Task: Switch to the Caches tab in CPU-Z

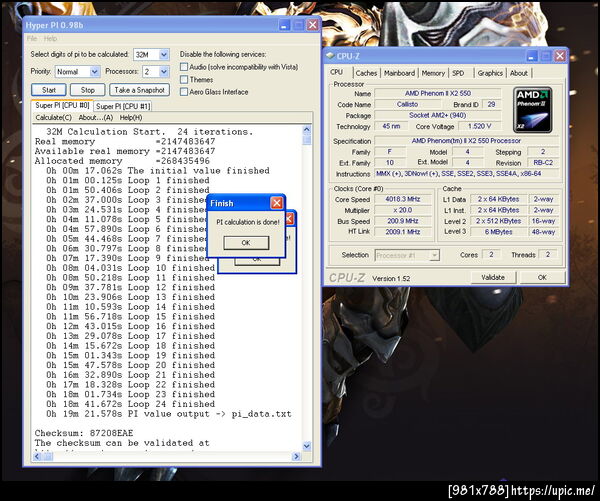Action: [x=366, y=73]
